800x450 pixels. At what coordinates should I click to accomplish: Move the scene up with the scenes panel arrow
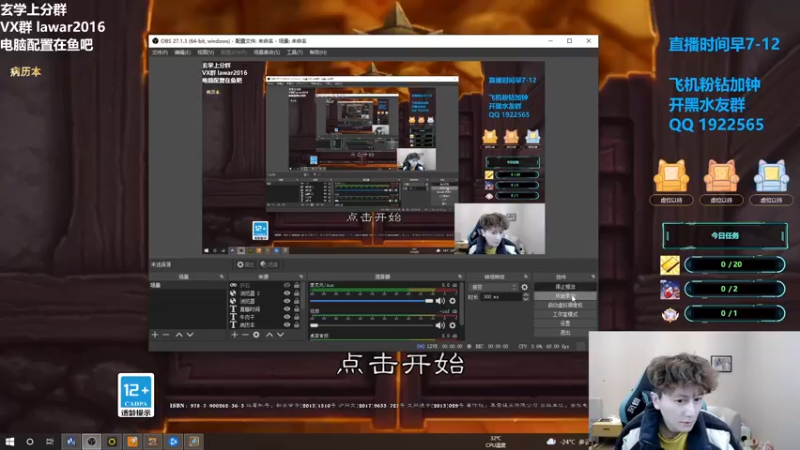(179, 335)
